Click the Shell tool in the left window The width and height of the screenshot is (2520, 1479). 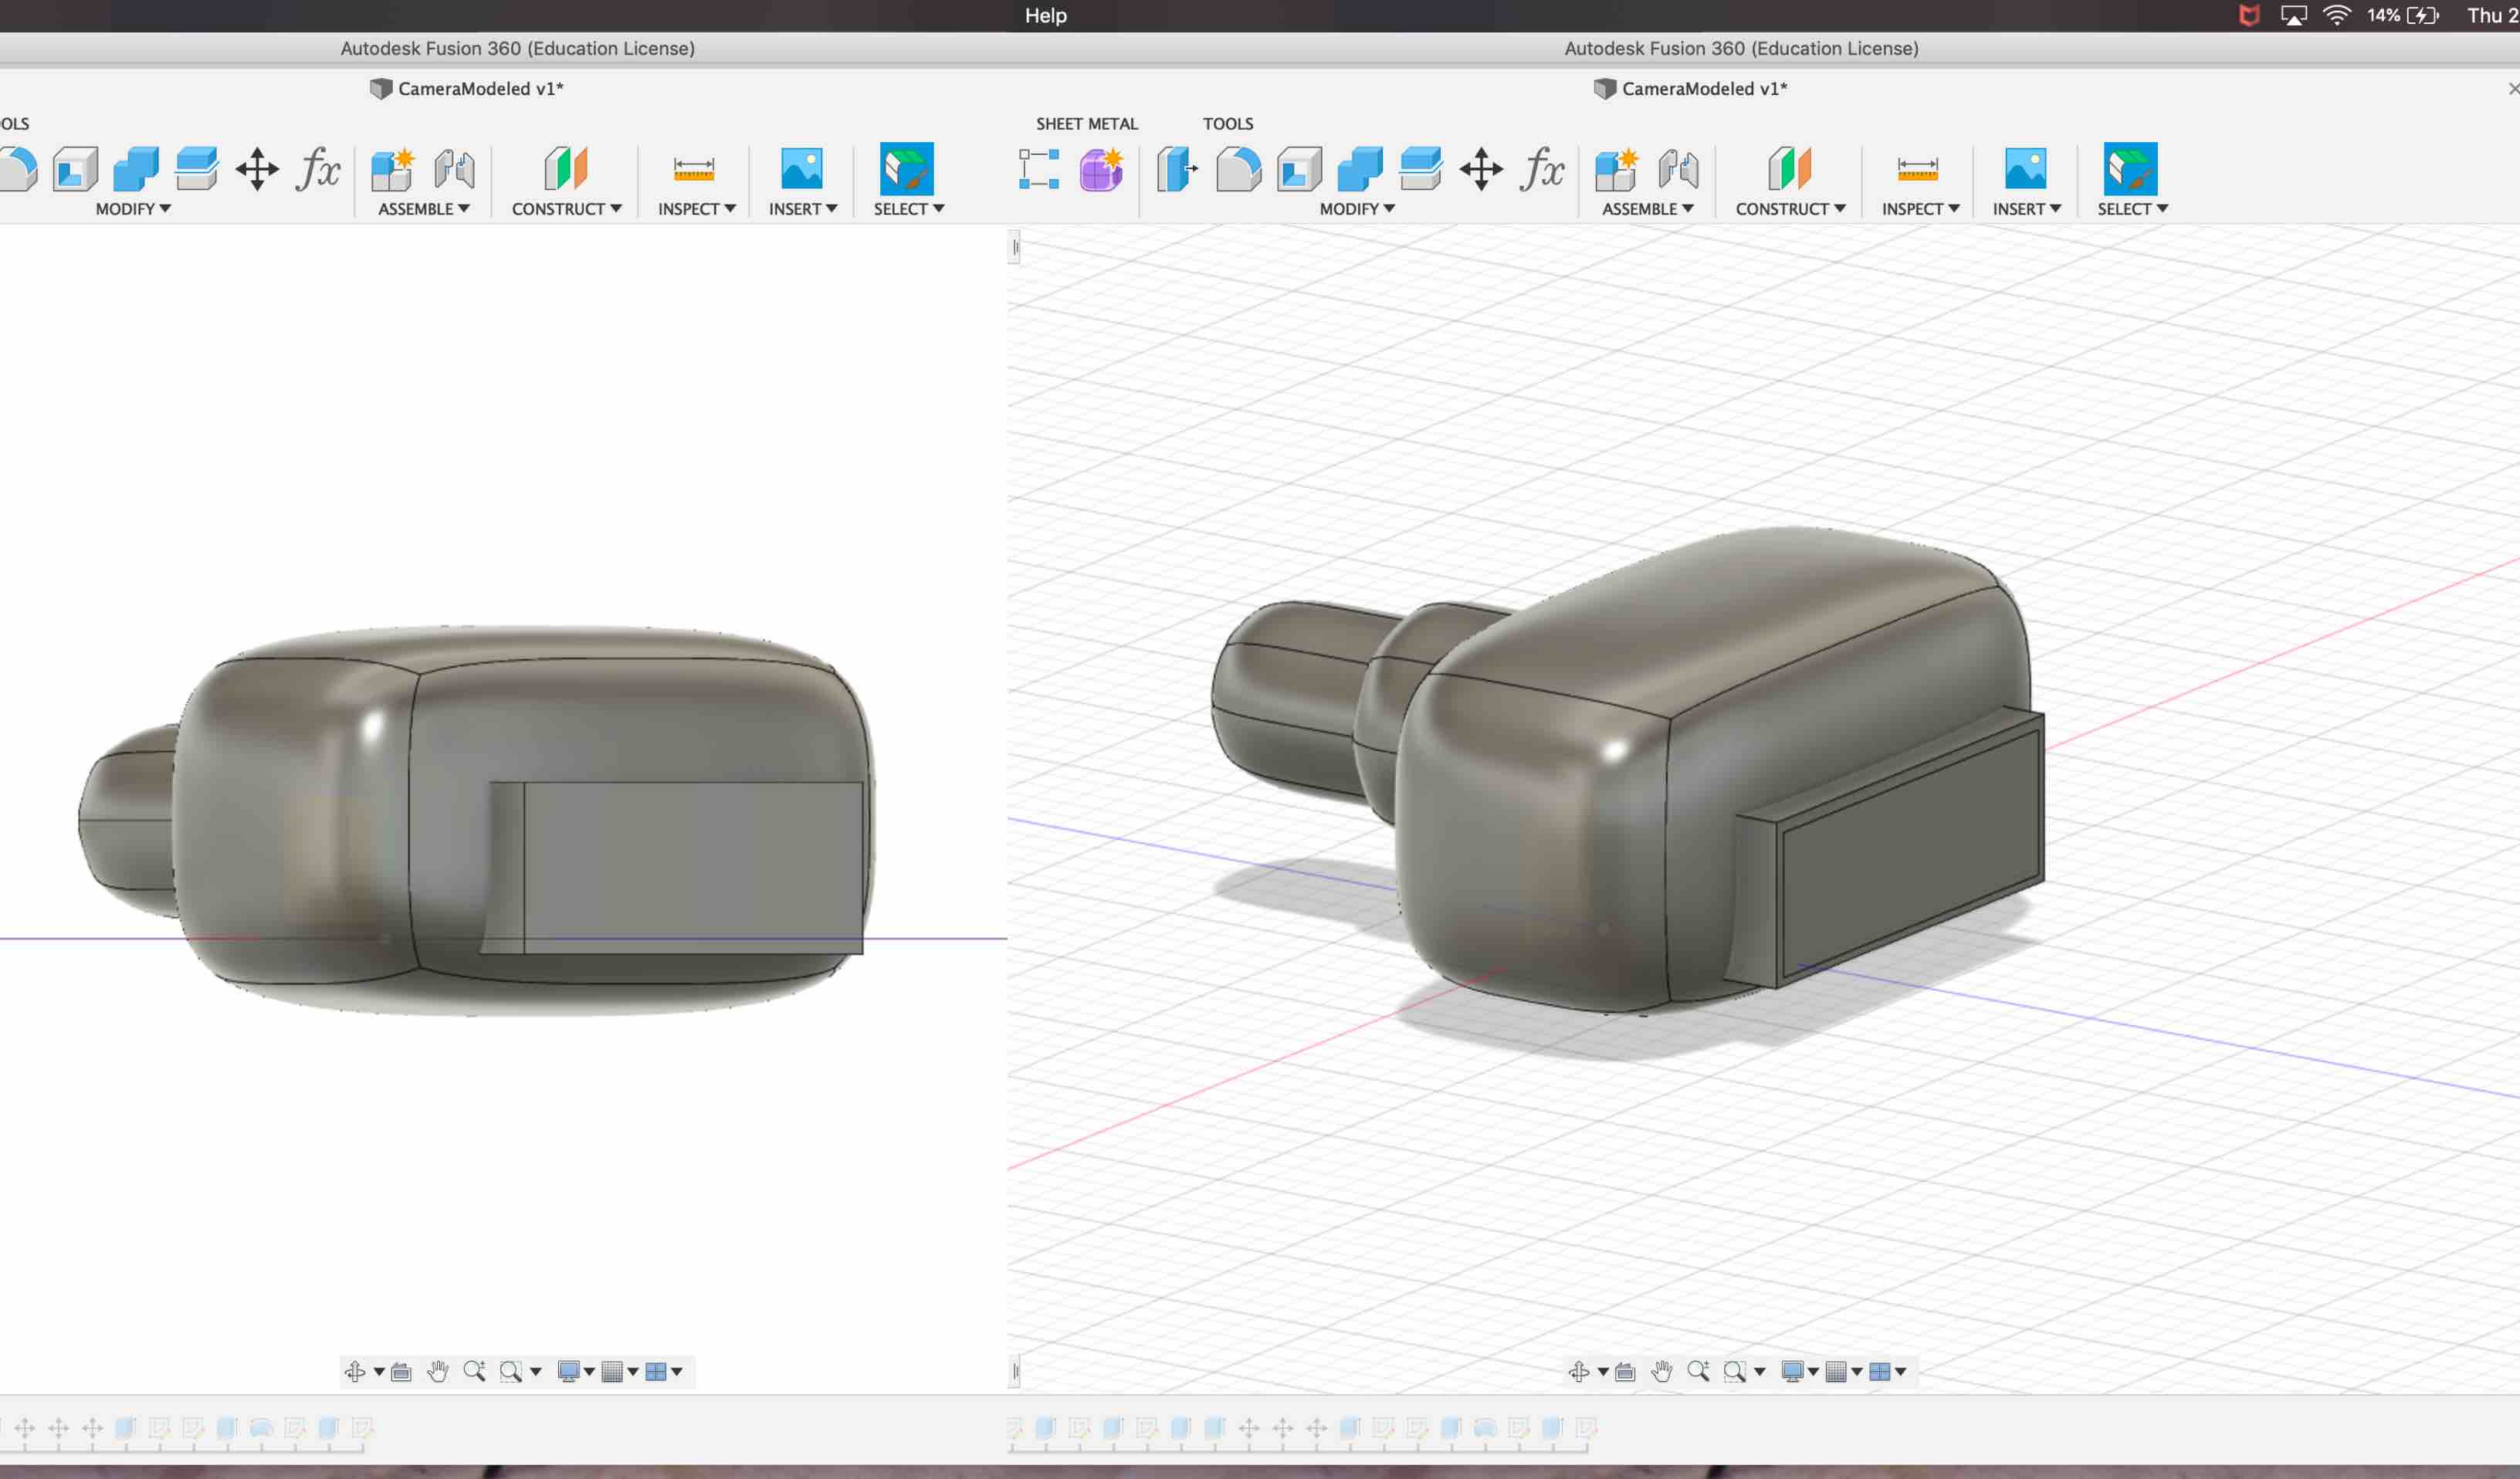pos(75,169)
